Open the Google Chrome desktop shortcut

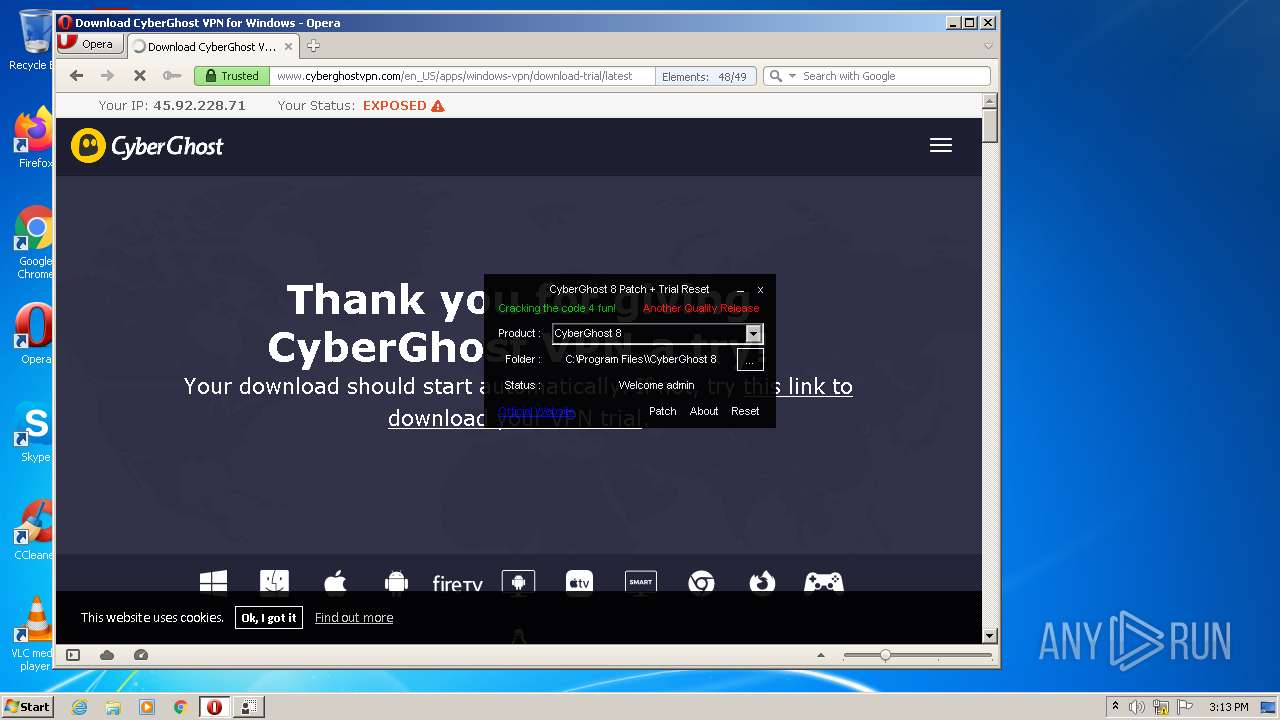[x=35, y=243]
